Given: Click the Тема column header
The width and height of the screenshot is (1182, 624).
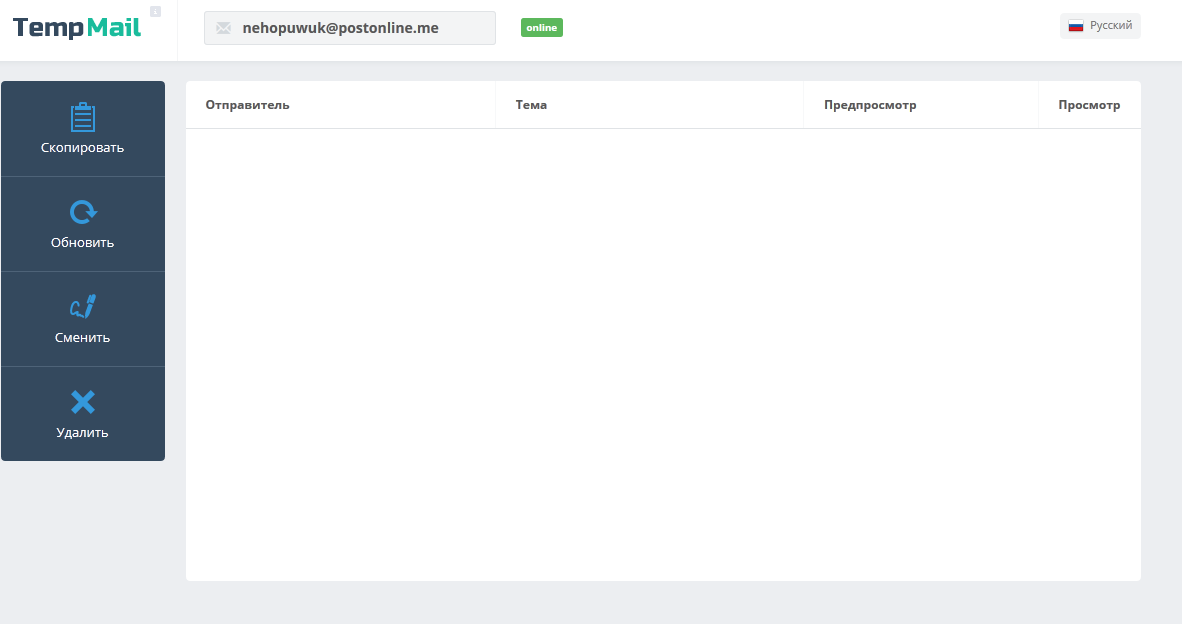Looking at the screenshot, I should (x=531, y=105).
